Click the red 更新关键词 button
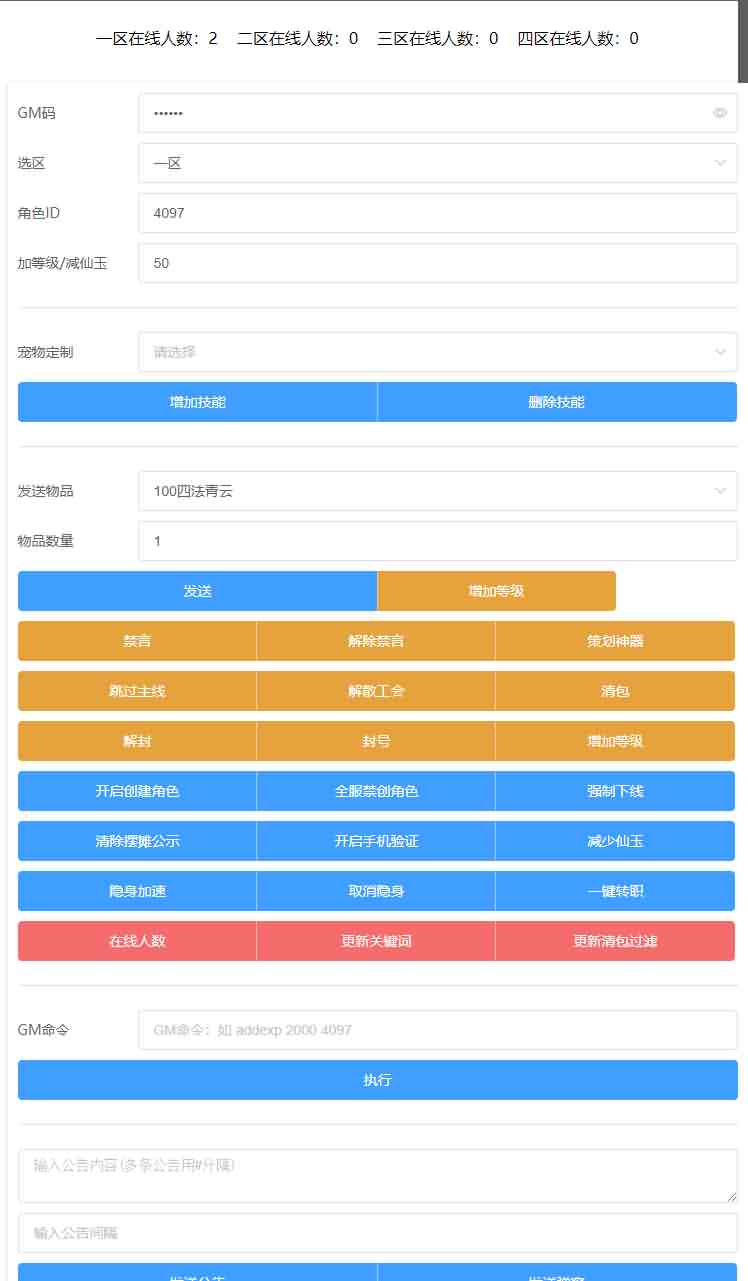The image size is (748, 1281). coord(376,941)
